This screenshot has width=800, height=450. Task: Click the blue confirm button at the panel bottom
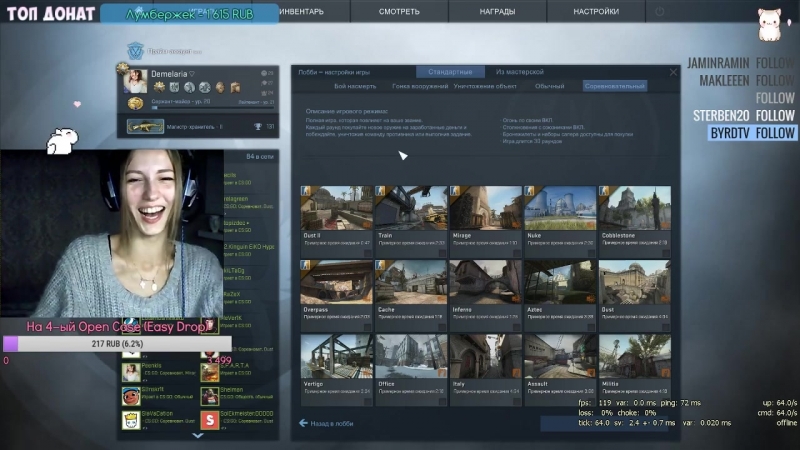604,423
